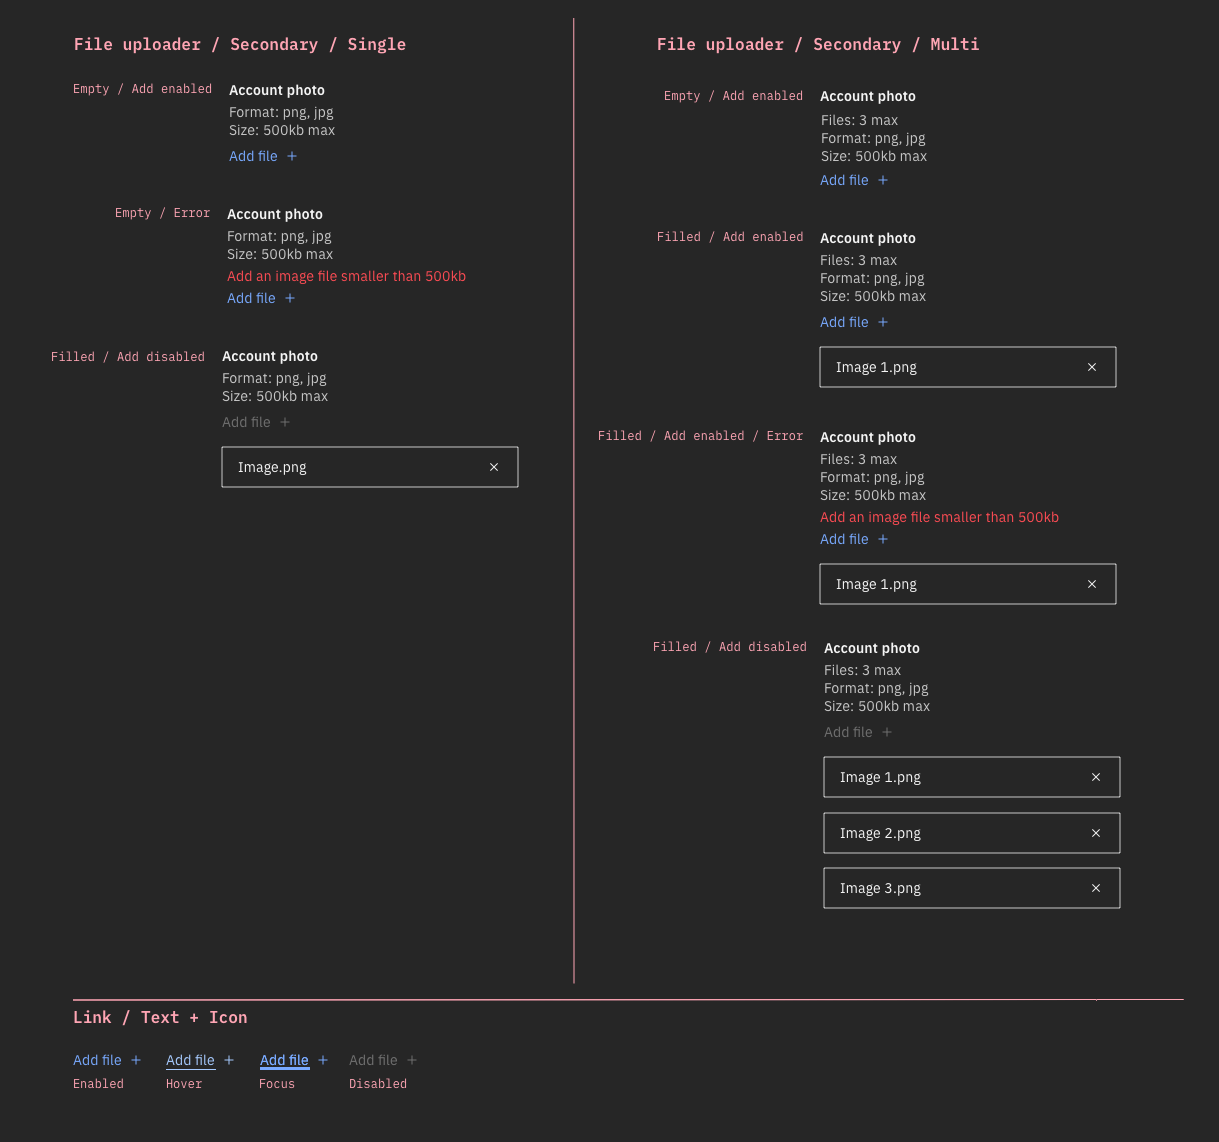Click Add file in the Multi Empty Add enabled example
1219x1142 pixels.
tap(844, 179)
